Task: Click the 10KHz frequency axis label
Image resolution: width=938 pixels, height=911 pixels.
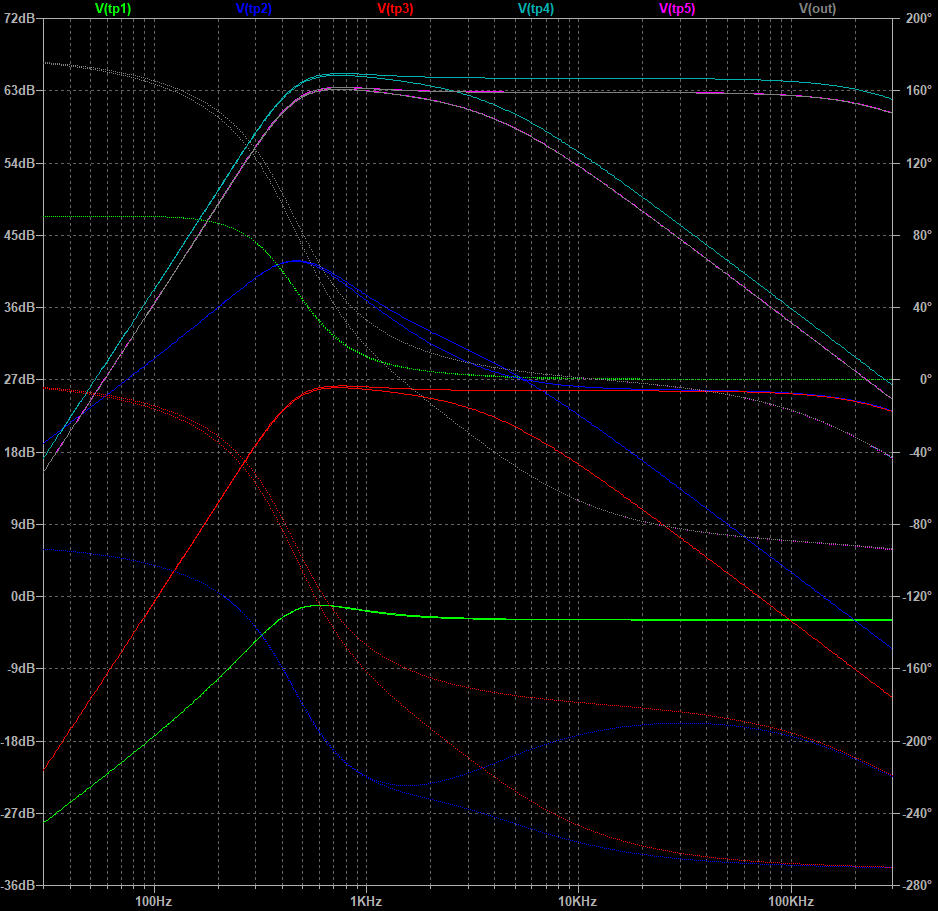Action: point(577,901)
